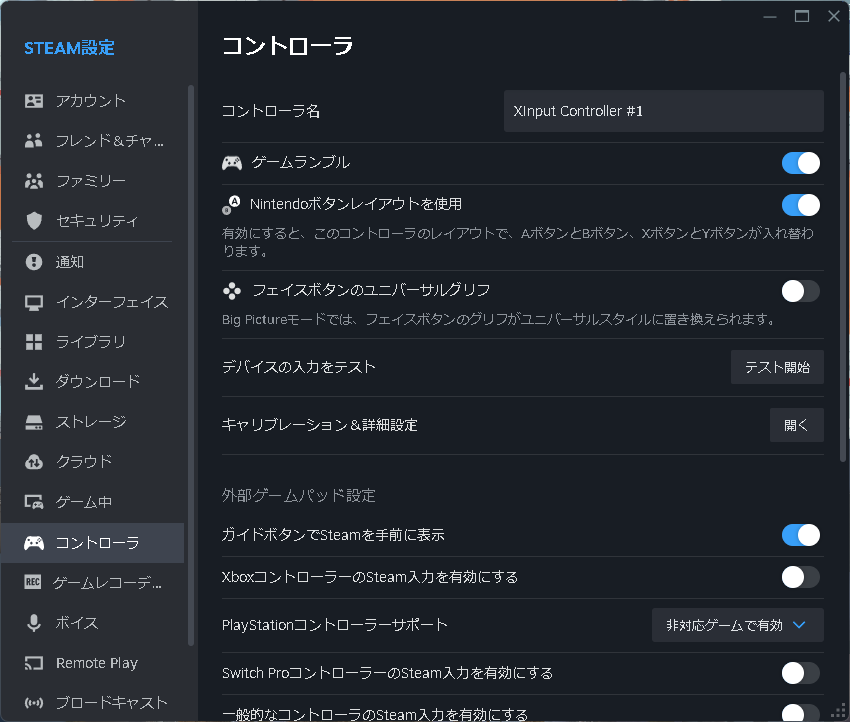
Task: Disable the ゲームランブル toggle
Action: (800, 161)
